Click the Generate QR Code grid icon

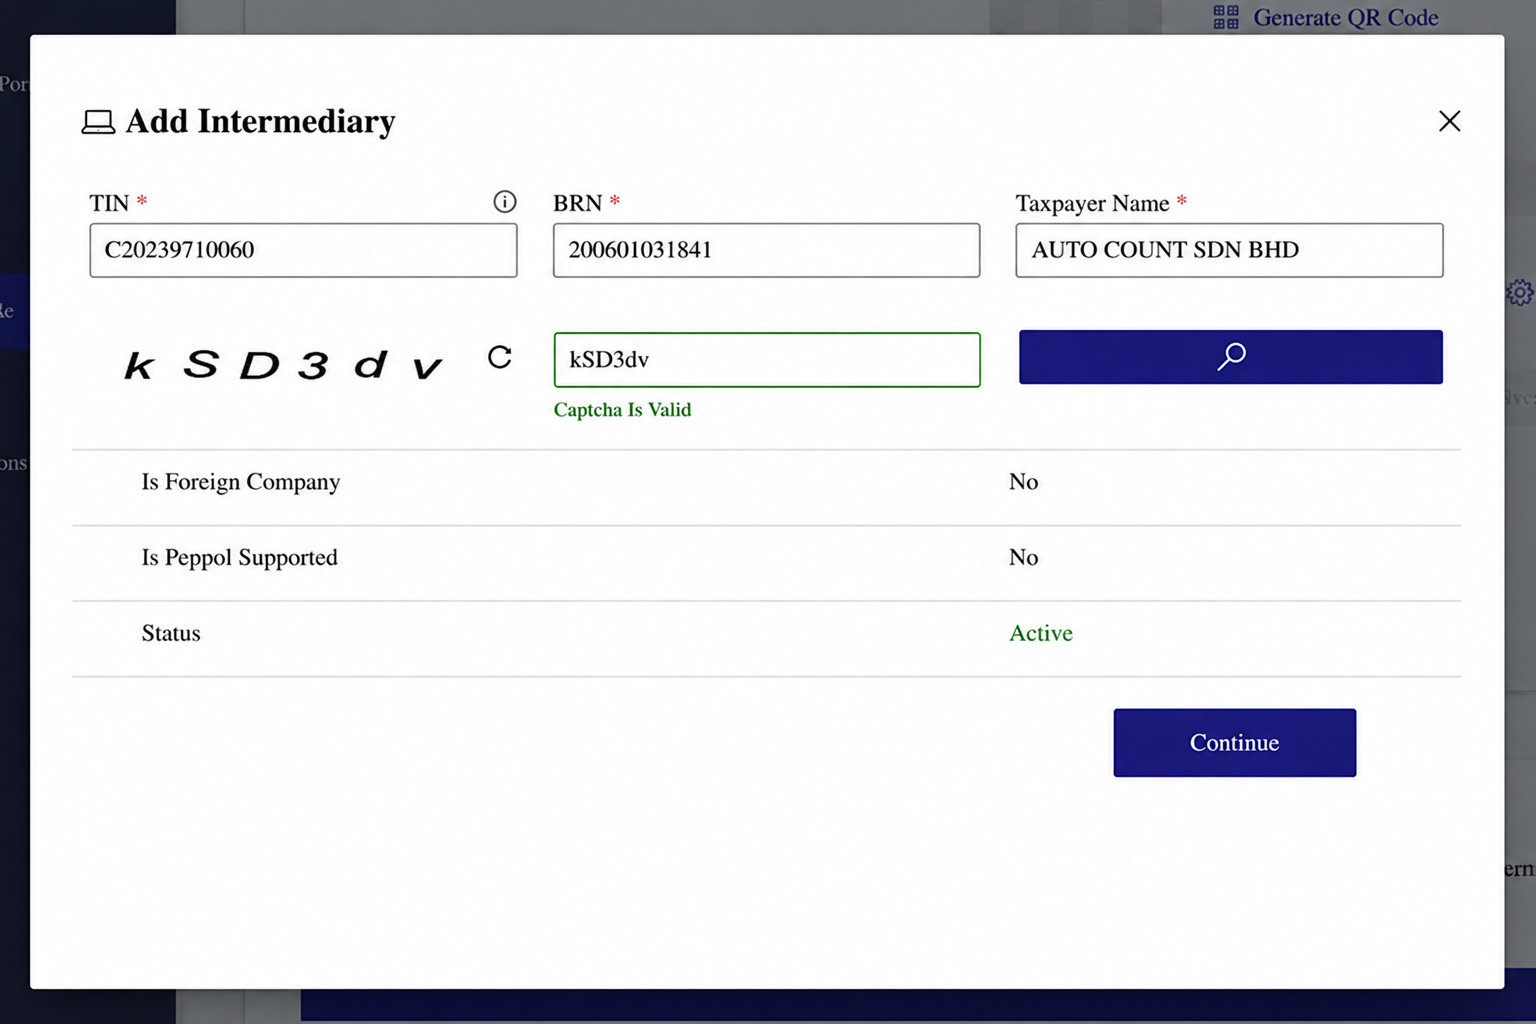(x=1226, y=17)
